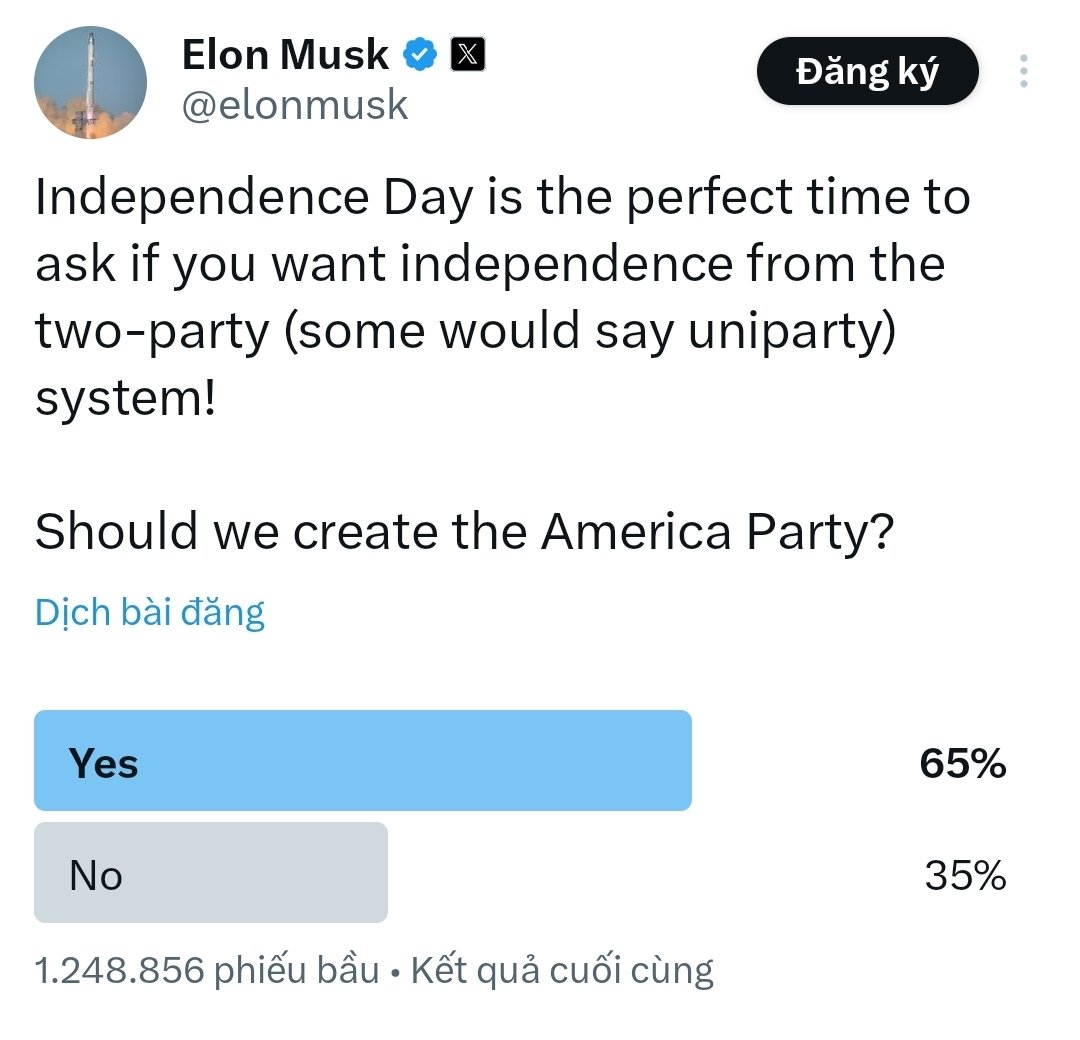Click the Kết quả cuối cùng label
Screen dimensions: 1080x1040
pyautogui.click(x=562, y=970)
